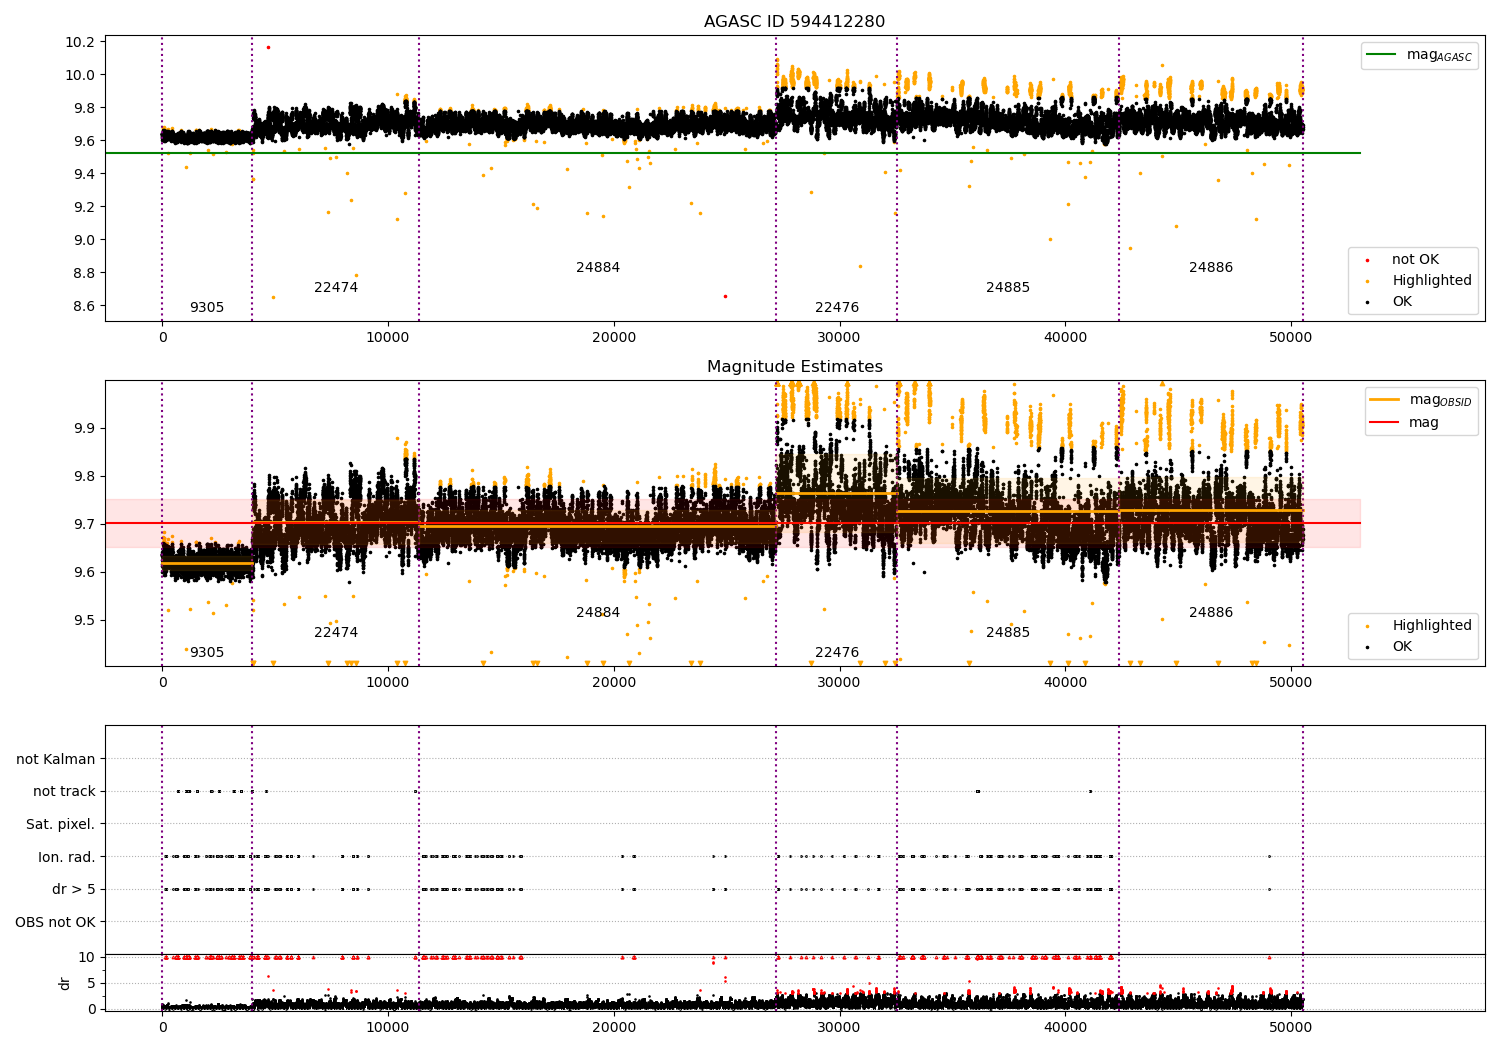
Task: Click the red 'not OK' legend marker
Action: tap(1367, 260)
